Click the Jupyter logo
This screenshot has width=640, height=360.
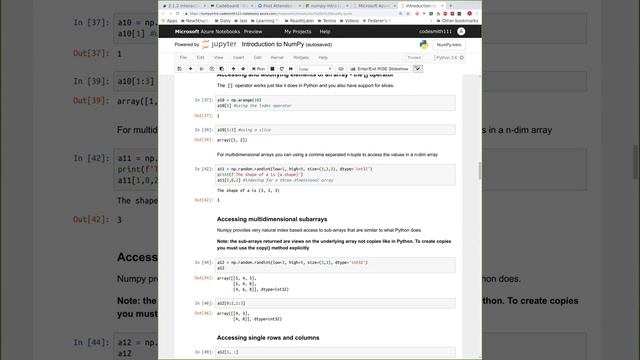click(x=220, y=44)
